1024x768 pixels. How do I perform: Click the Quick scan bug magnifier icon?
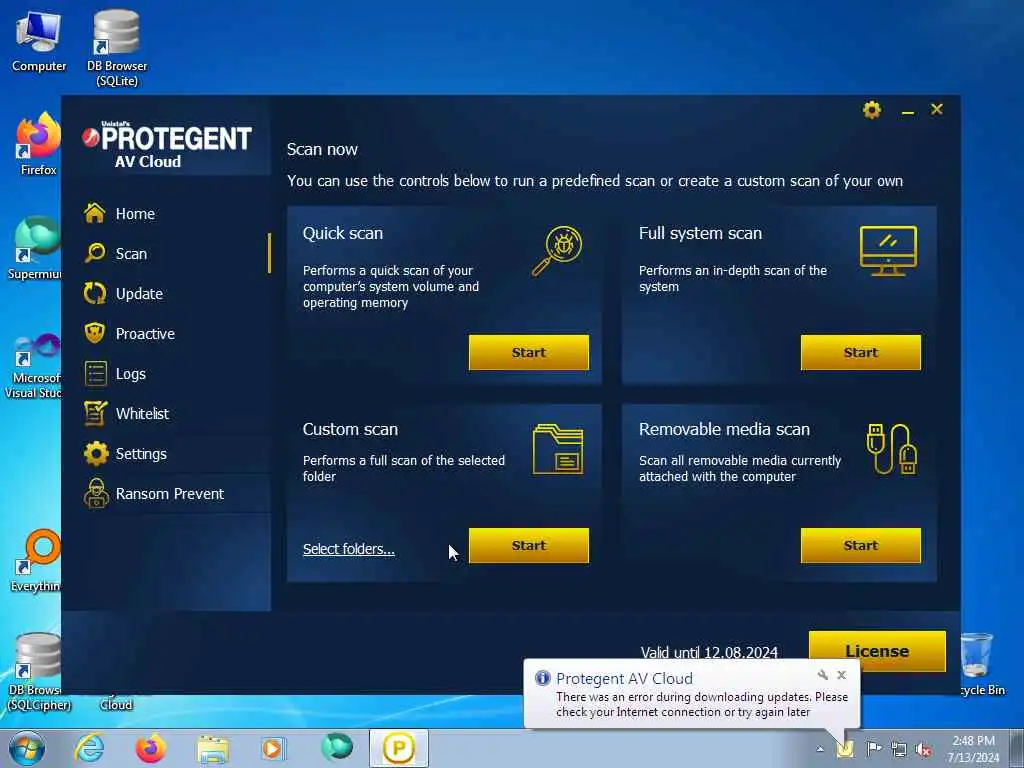[557, 251]
